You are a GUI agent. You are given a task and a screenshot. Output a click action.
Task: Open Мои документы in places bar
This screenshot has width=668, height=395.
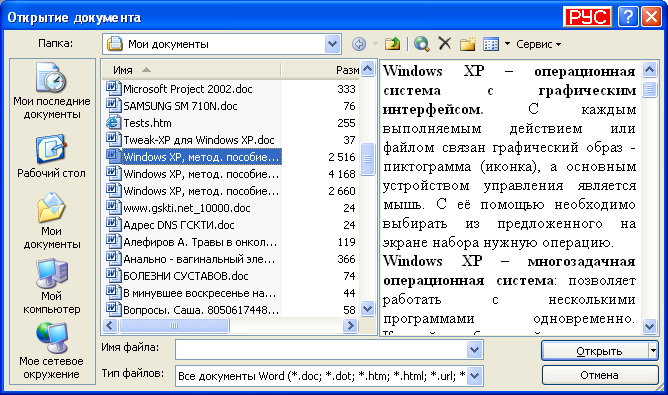pyautogui.click(x=52, y=221)
